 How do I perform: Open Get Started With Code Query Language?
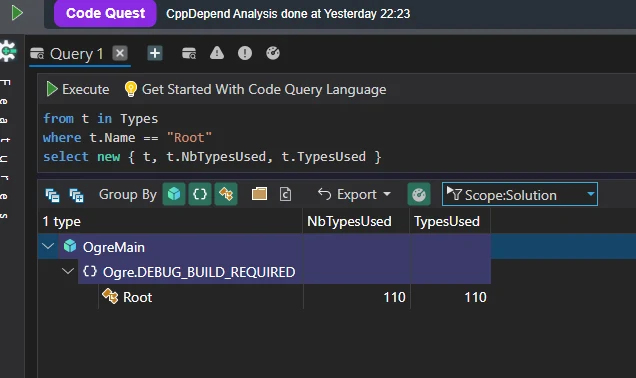[x=255, y=89]
